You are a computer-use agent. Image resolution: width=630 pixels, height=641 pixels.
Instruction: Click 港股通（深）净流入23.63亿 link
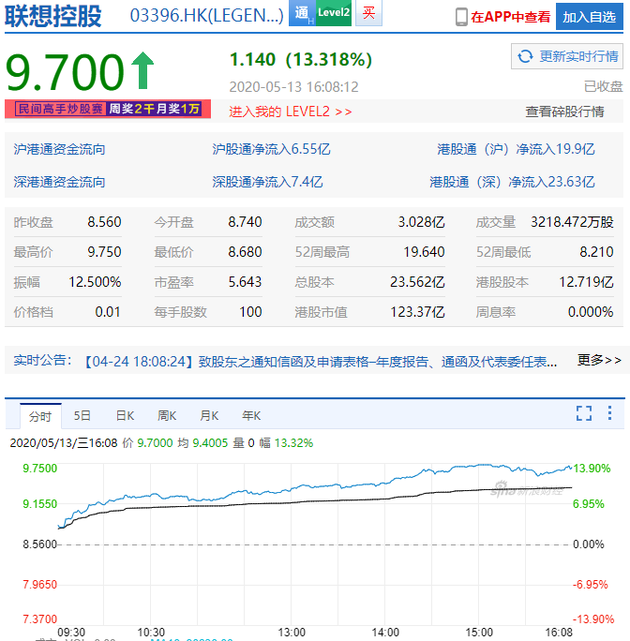(512, 182)
